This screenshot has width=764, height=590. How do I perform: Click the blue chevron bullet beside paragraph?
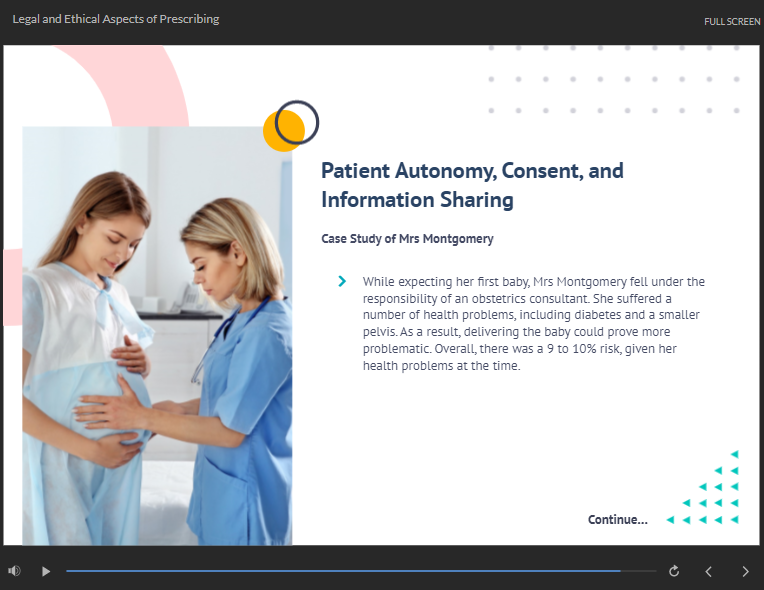pos(342,281)
